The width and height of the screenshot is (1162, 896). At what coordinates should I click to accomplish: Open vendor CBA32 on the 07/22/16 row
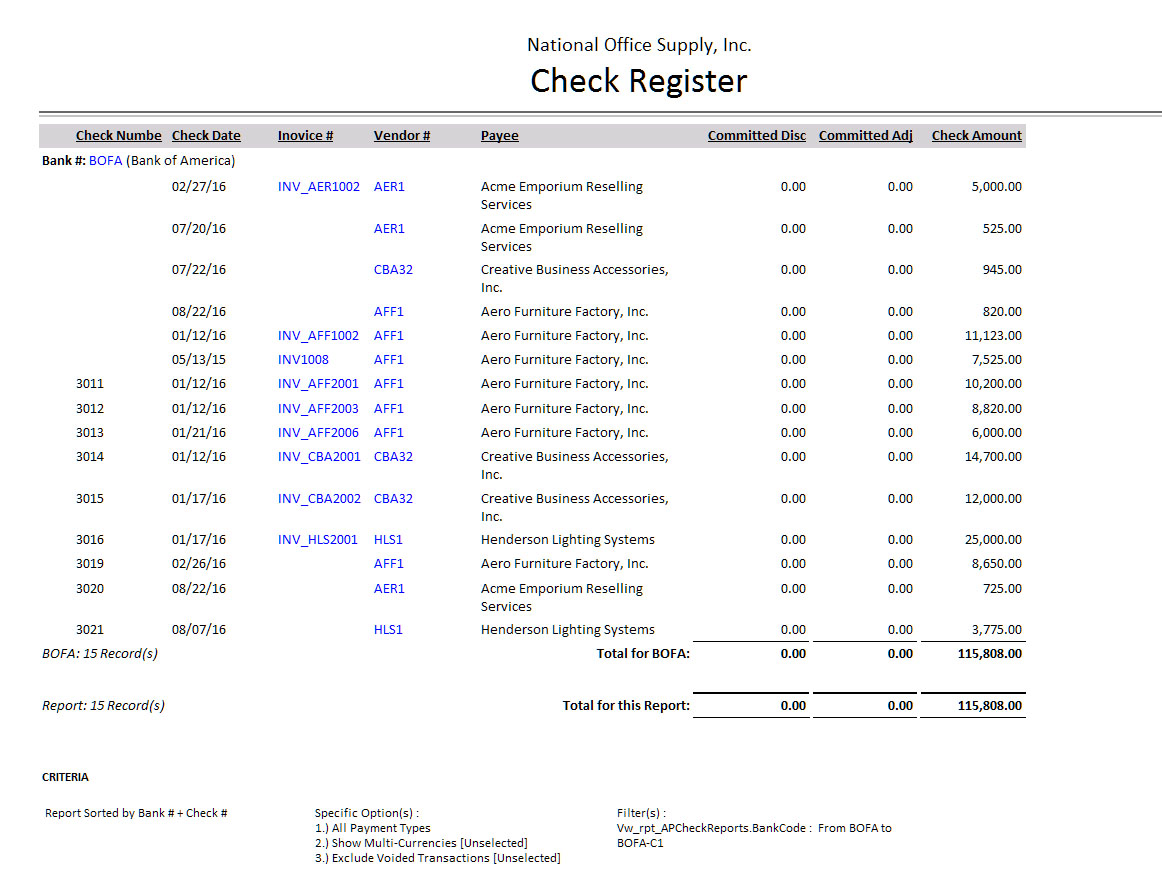[393, 270]
